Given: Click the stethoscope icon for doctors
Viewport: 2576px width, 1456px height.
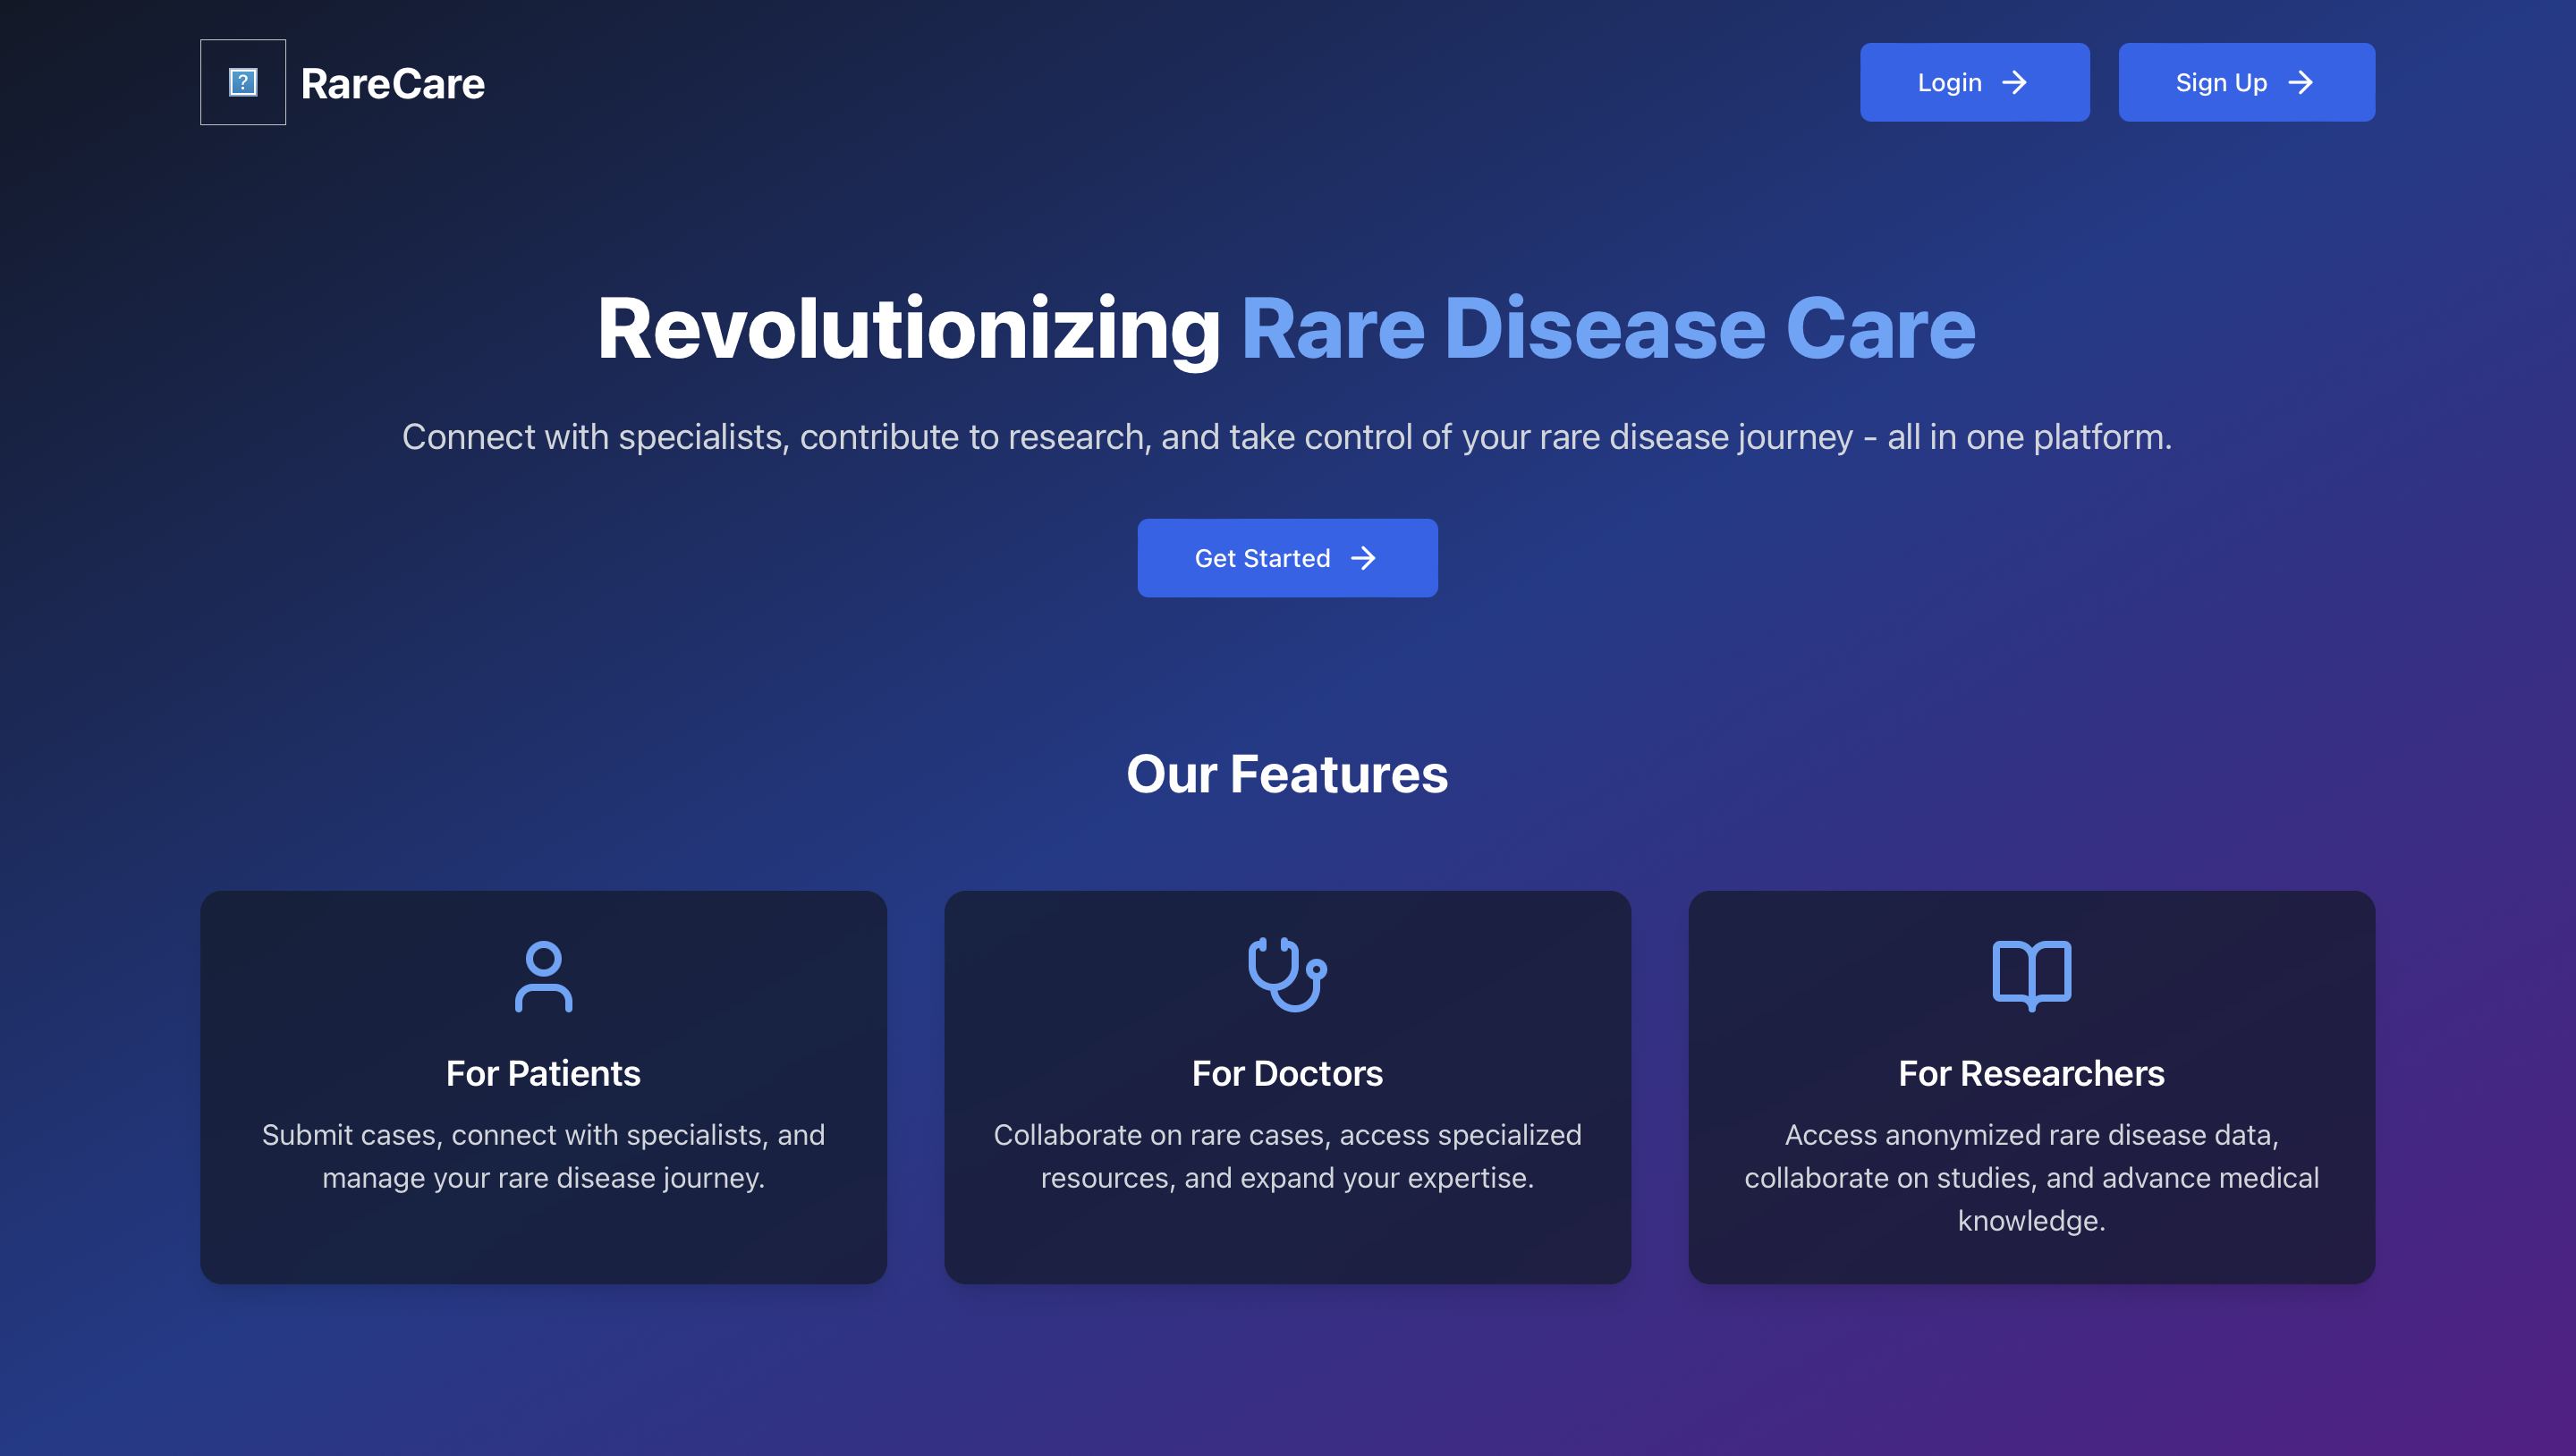Looking at the screenshot, I should (x=1287, y=974).
